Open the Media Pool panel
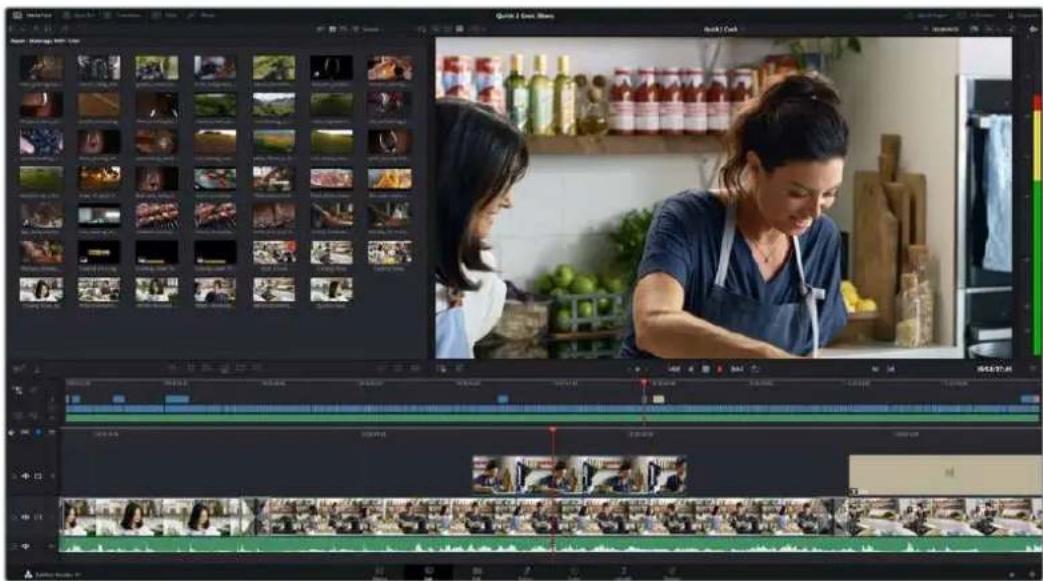1043x581 pixels. point(33,15)
